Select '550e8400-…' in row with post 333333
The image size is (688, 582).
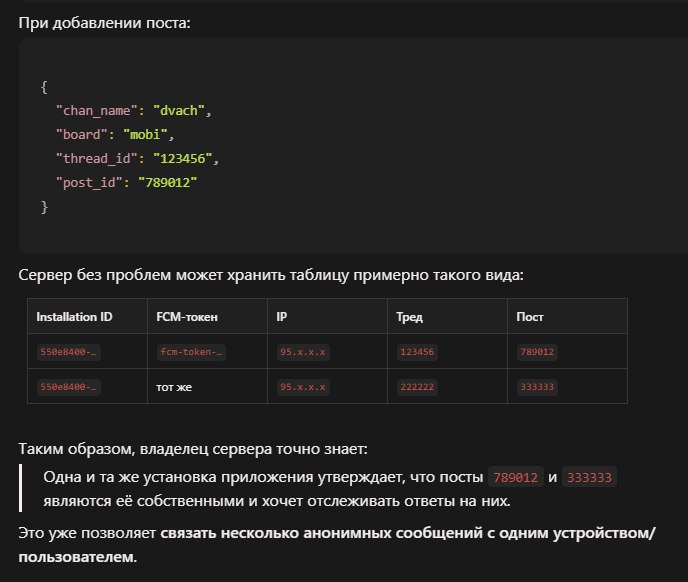pos(68,387)
